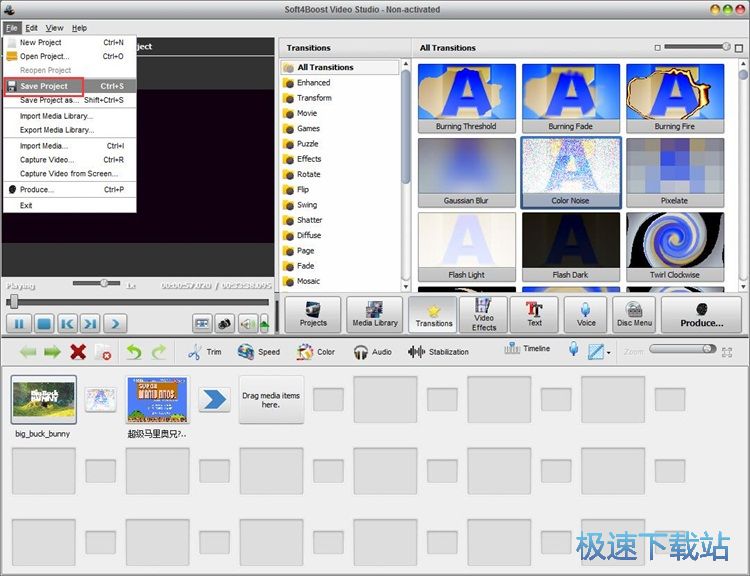Undo the last action

134,352
